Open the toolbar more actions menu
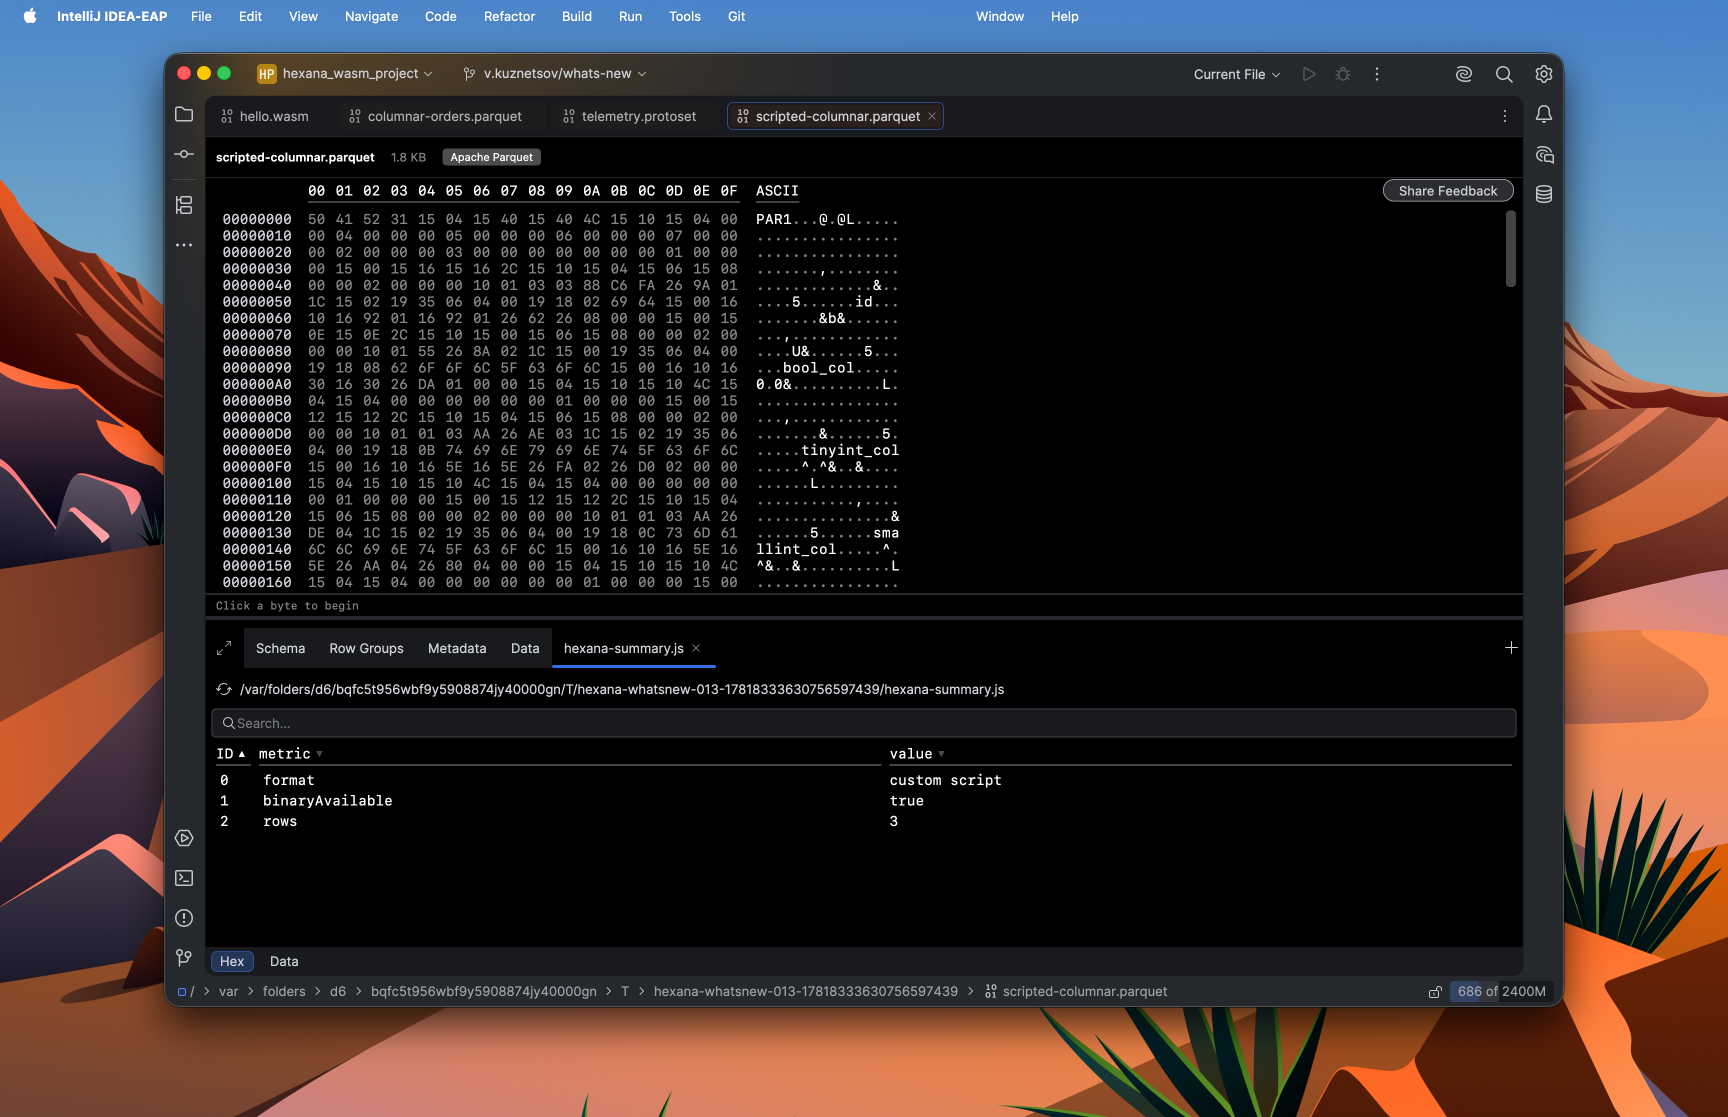1728x1117 pixels. pyautogui.click(x=1377, y=74)
